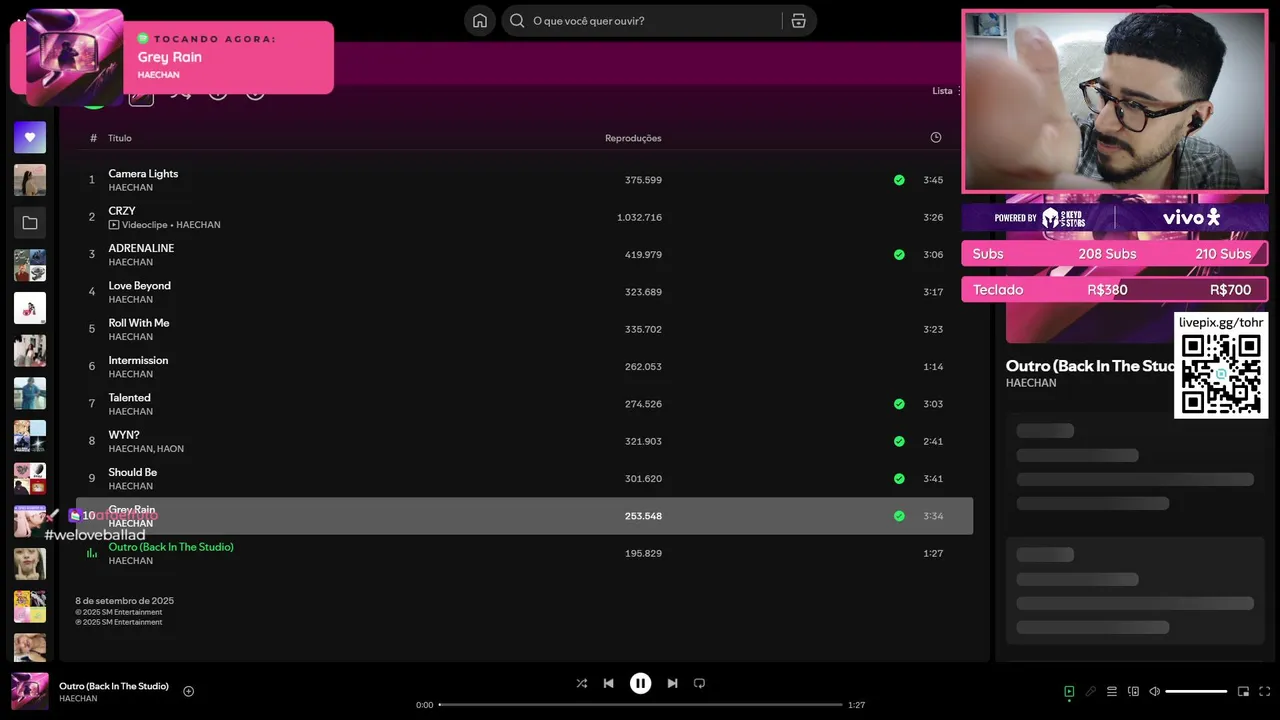
Task: Skip to the next track
Action: [x=672, y=683]
